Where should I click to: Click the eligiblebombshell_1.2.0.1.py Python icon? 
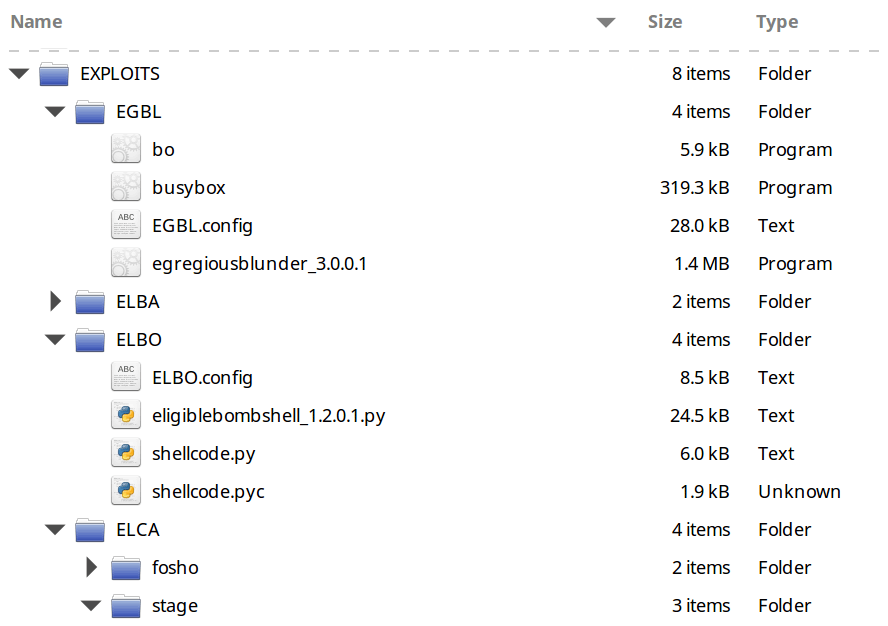[126, 416]
